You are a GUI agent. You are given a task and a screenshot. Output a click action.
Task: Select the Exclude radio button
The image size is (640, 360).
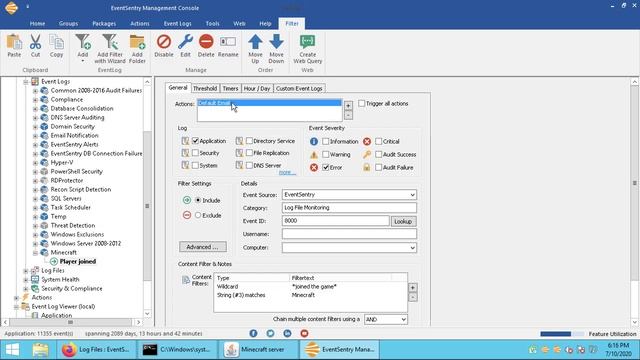tap(198, 216)
